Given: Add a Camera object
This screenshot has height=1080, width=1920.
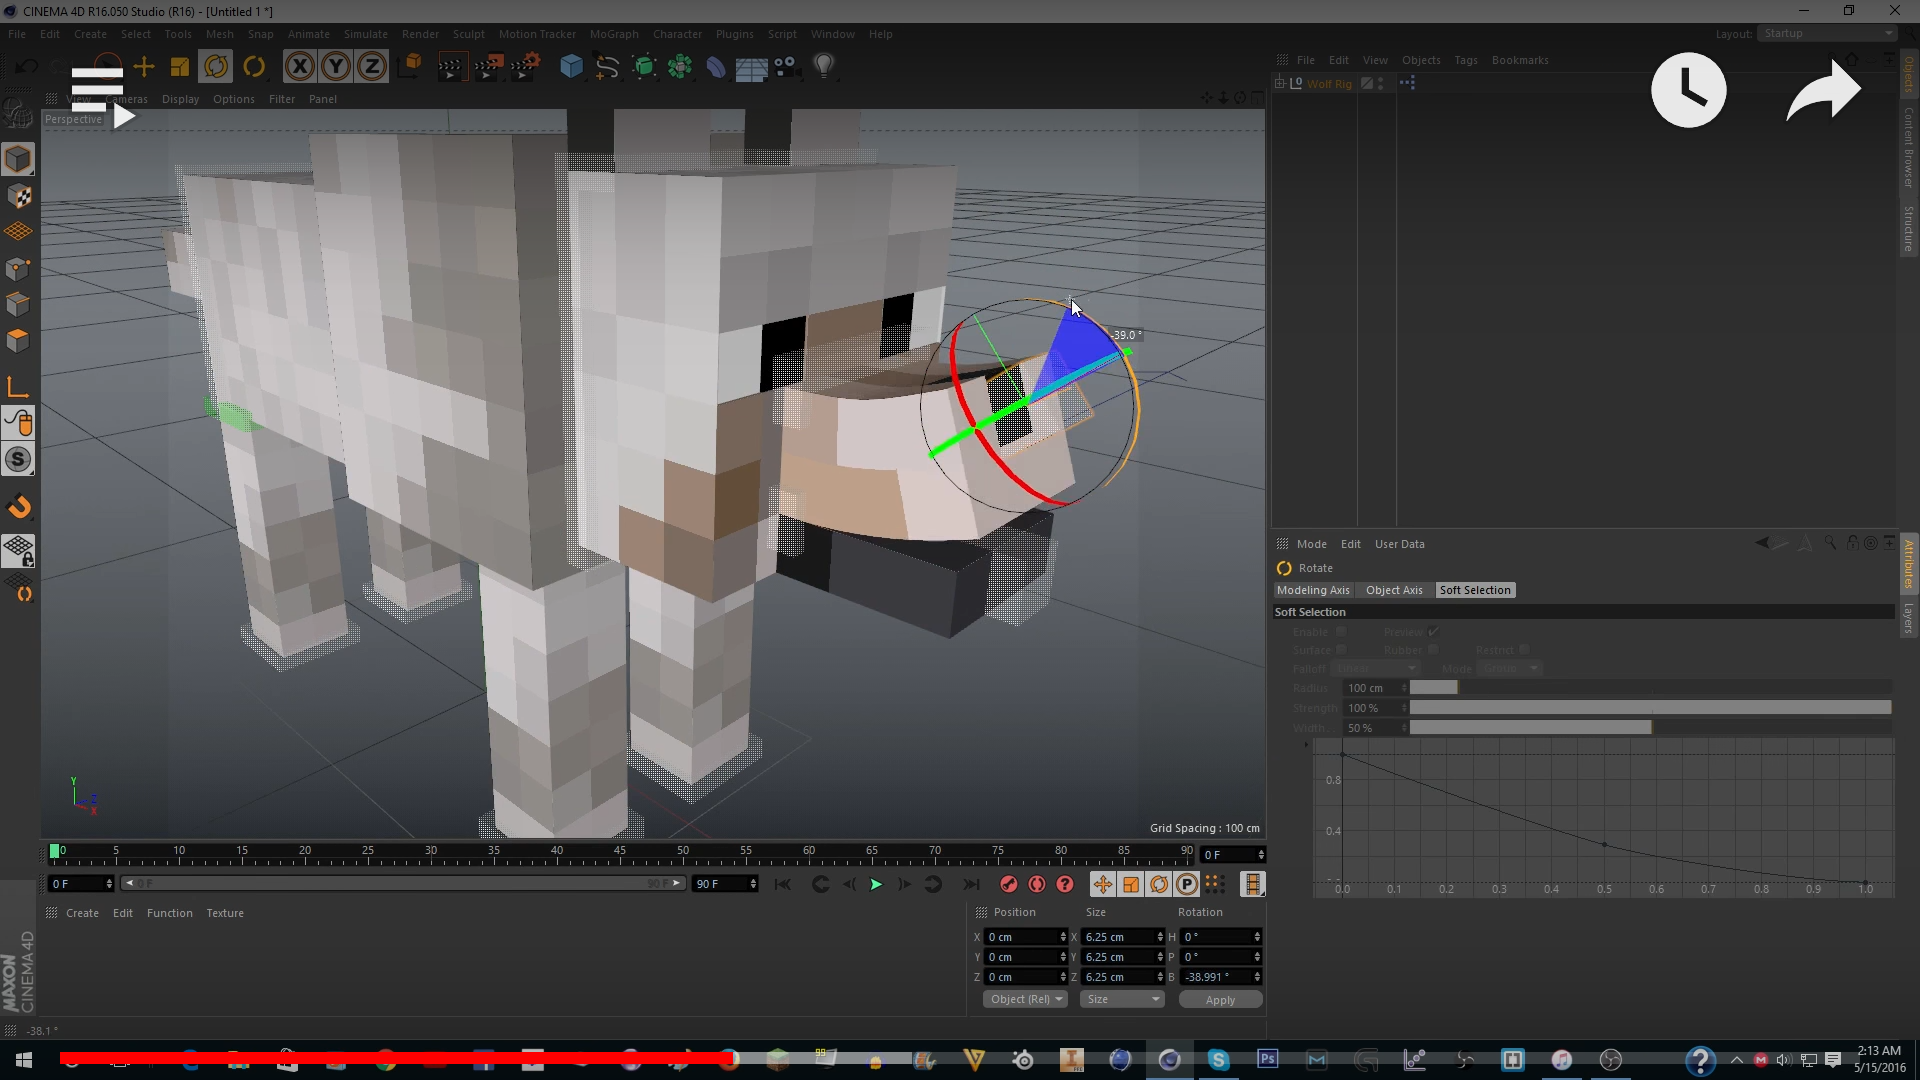Looking at the screenshot, I should [787, 67].
